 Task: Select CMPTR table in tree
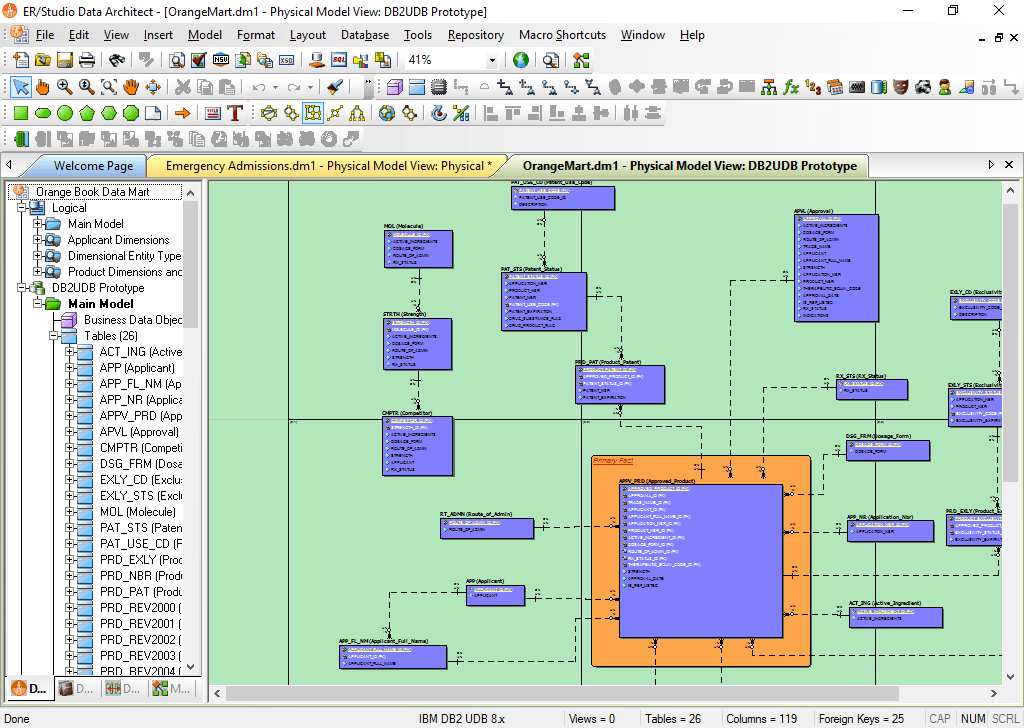[x=140, y=448]
